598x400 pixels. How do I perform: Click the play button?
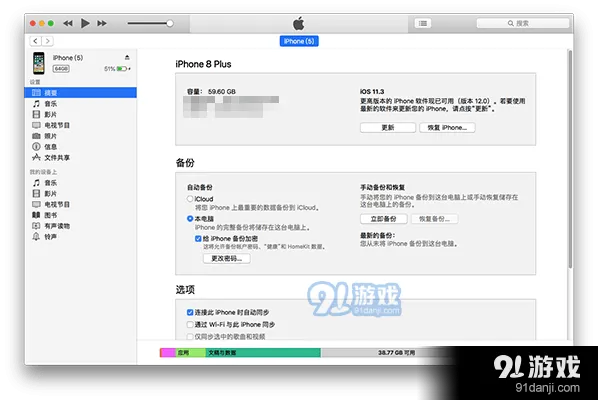(x=85, y=23)
